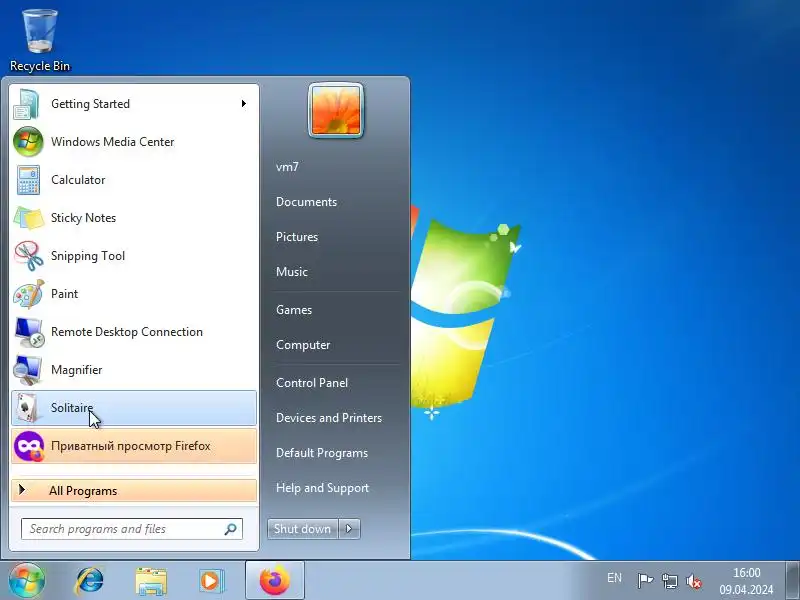800x600 pixels.
Task: Open Windows Explorer from the taskbar
Action: pos(151,581)
